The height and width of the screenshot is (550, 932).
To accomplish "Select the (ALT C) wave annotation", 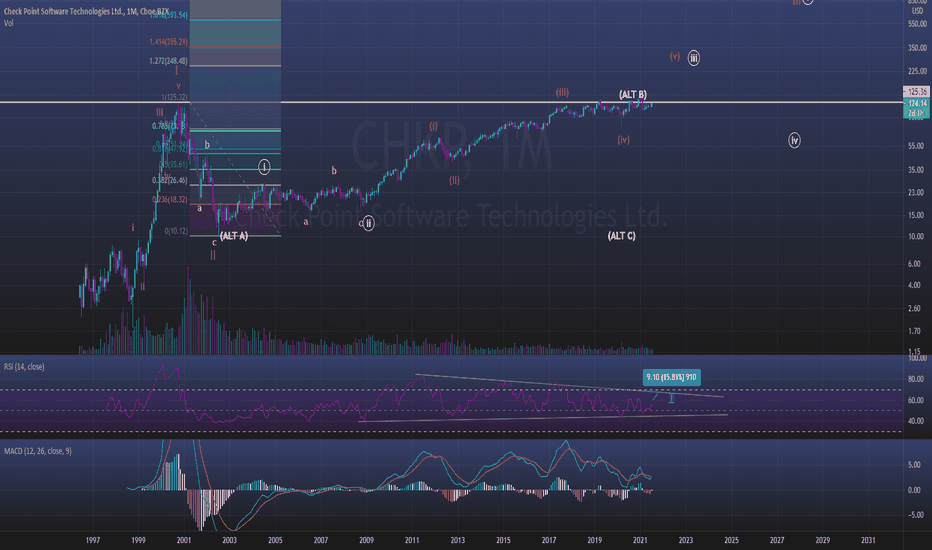I will [622, 236].
